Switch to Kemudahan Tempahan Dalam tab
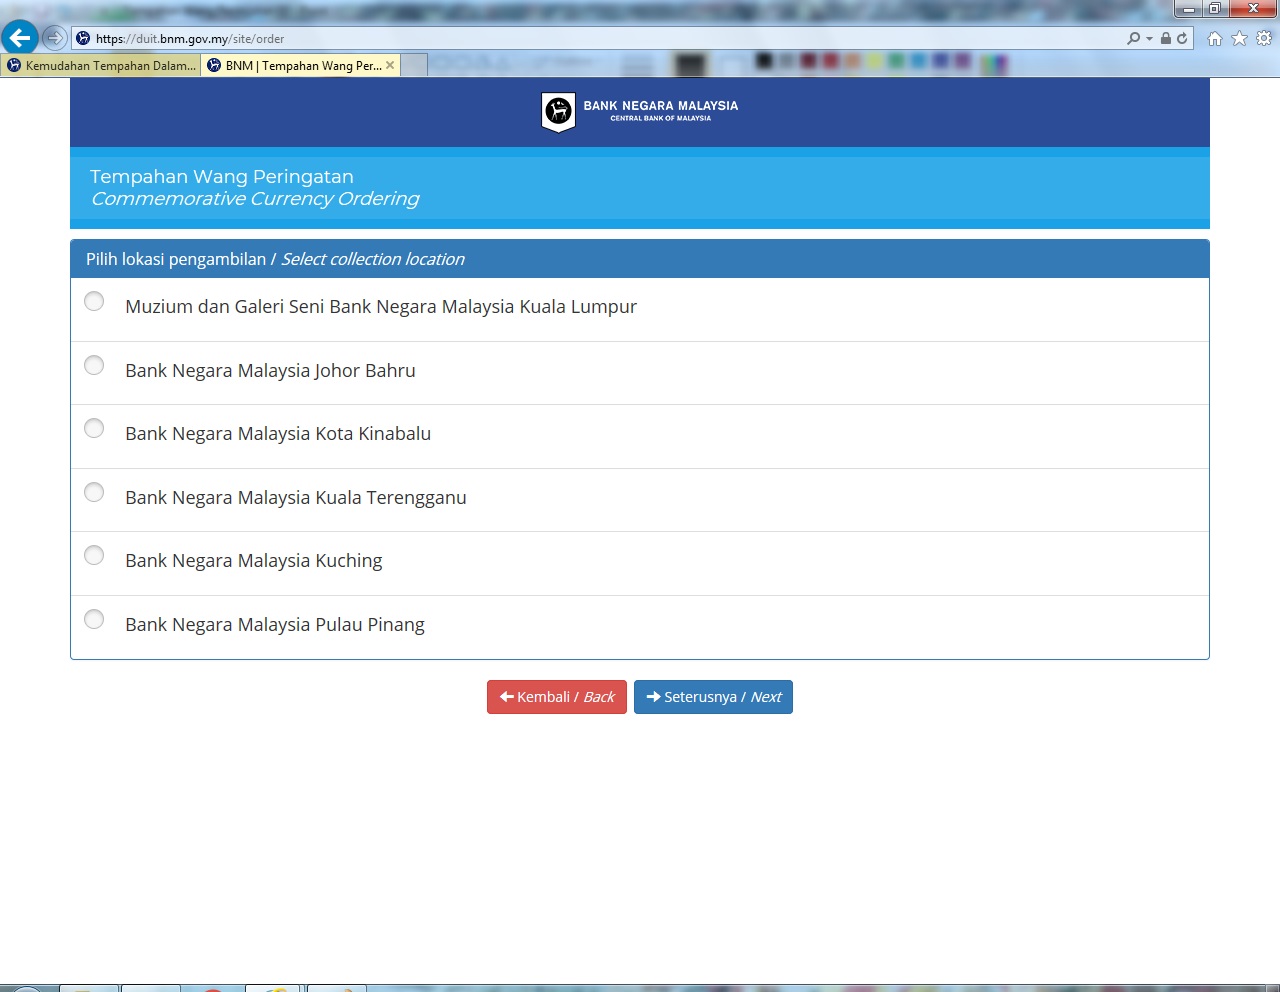 (101, 65)
